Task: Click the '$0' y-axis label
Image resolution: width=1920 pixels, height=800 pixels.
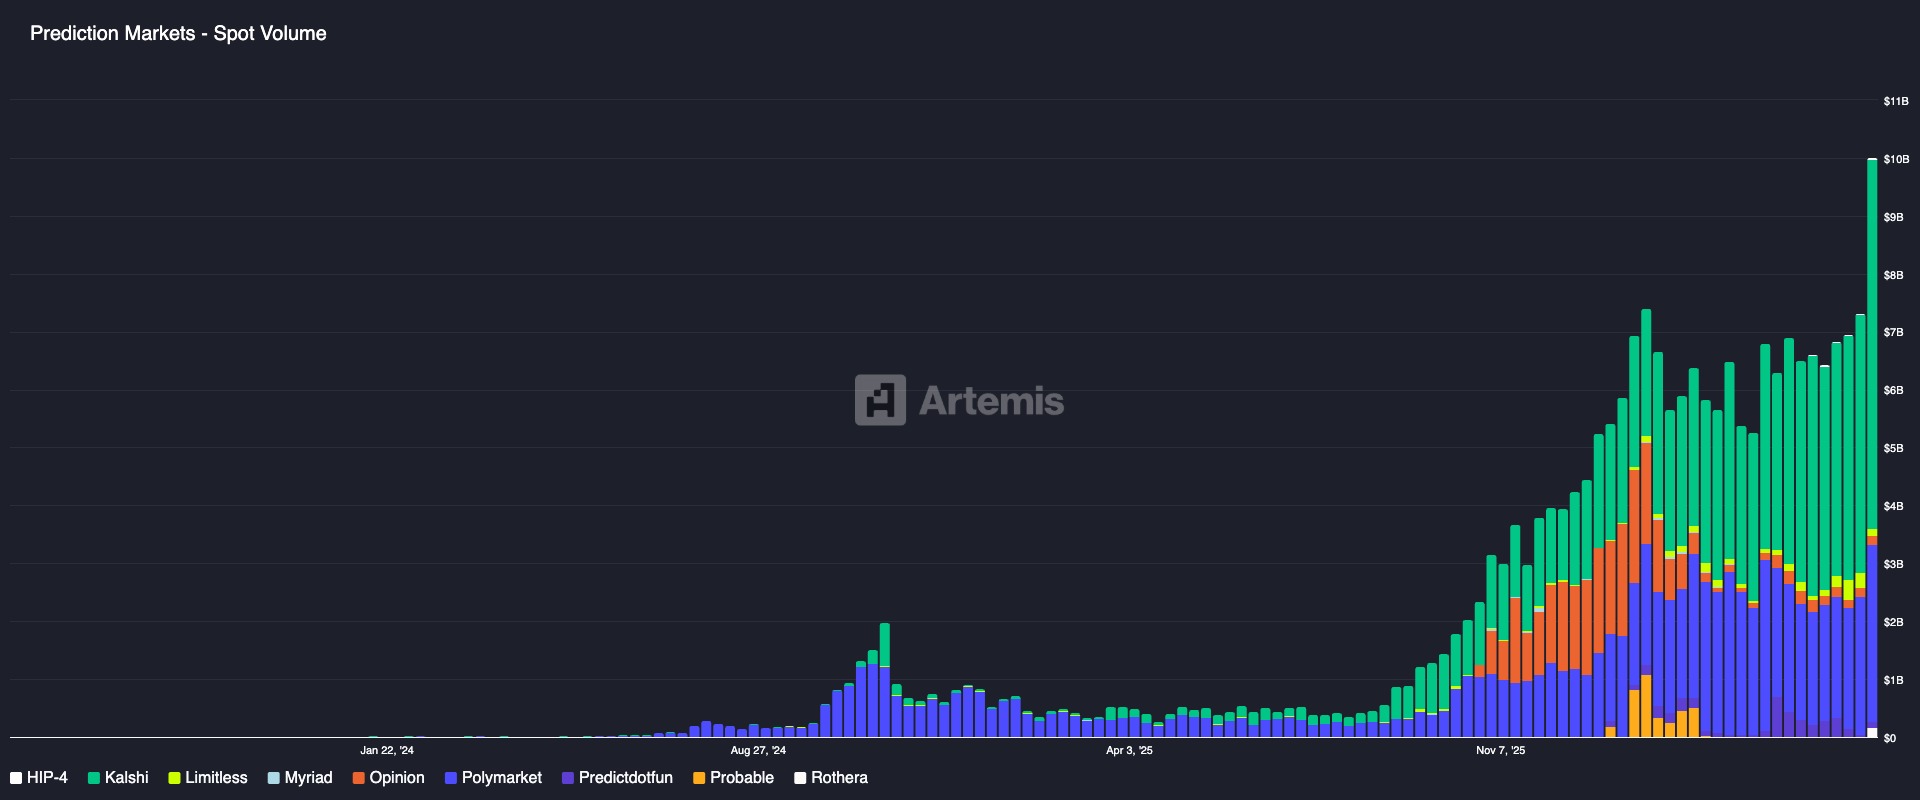Action: 1889,738
